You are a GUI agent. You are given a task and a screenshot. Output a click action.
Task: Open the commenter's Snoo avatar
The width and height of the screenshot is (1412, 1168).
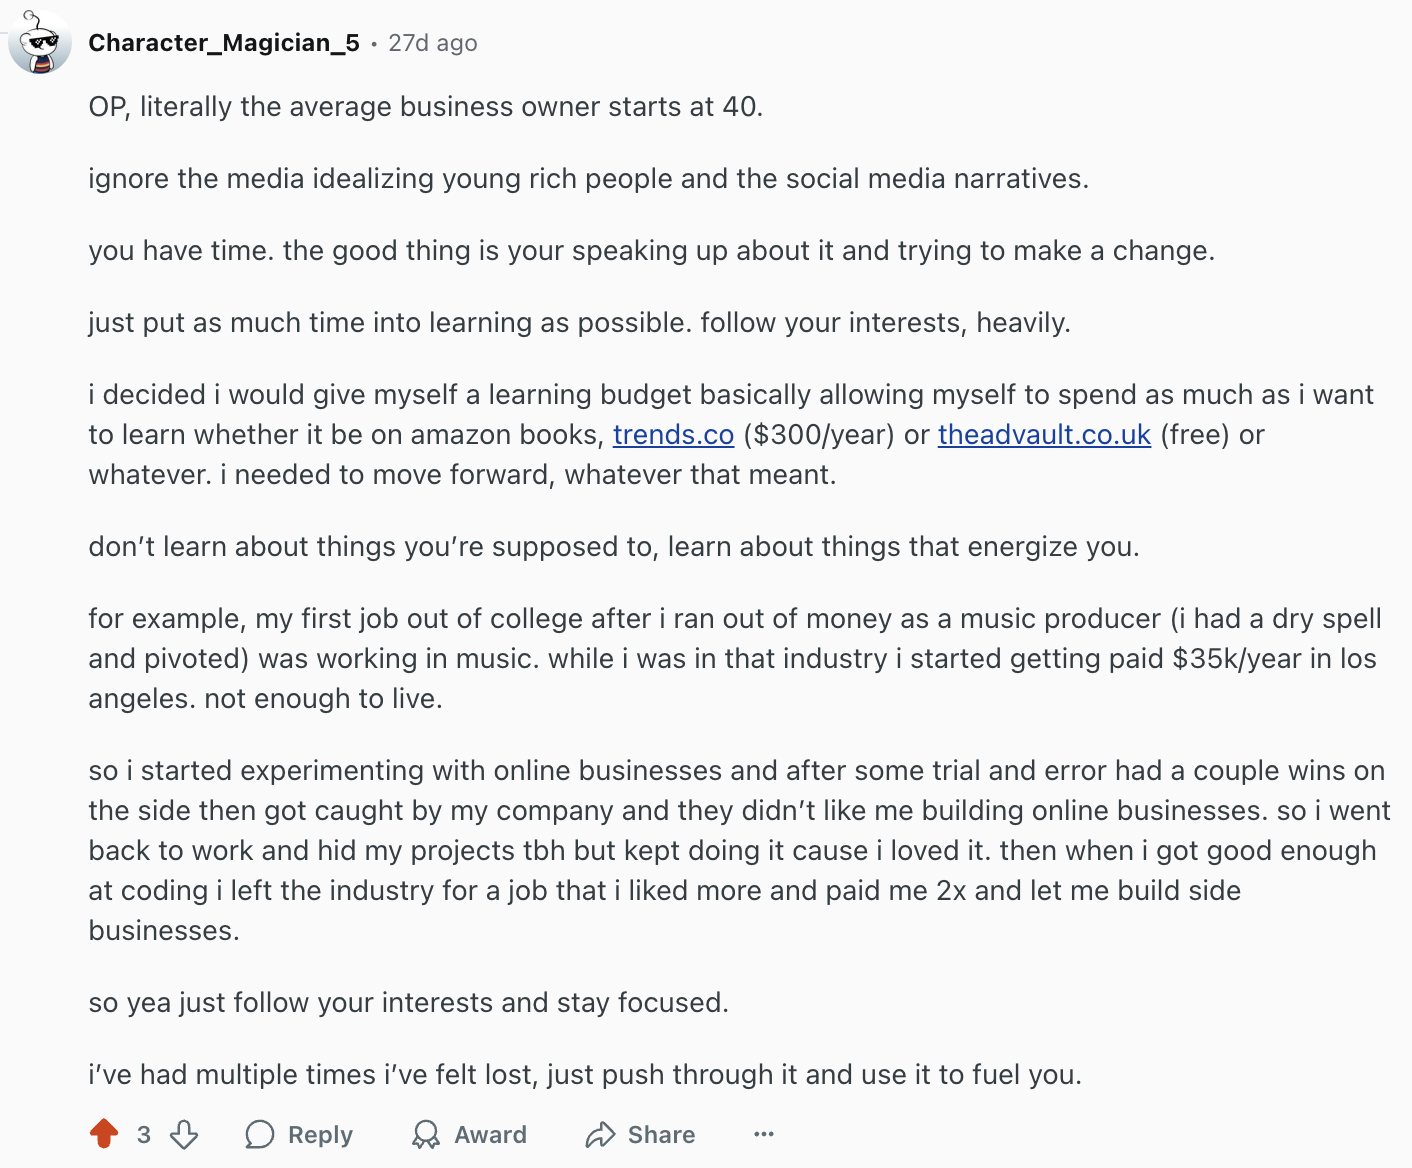pyautogui.click(x=40, y=43)
